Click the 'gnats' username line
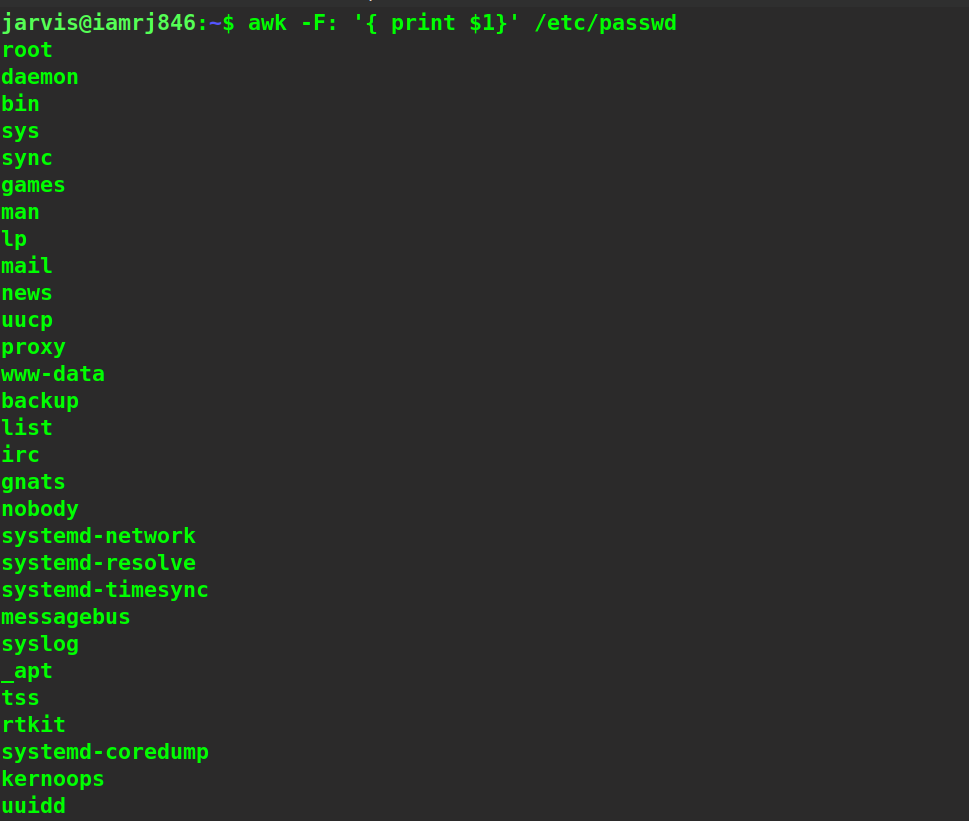 (33, 482)
